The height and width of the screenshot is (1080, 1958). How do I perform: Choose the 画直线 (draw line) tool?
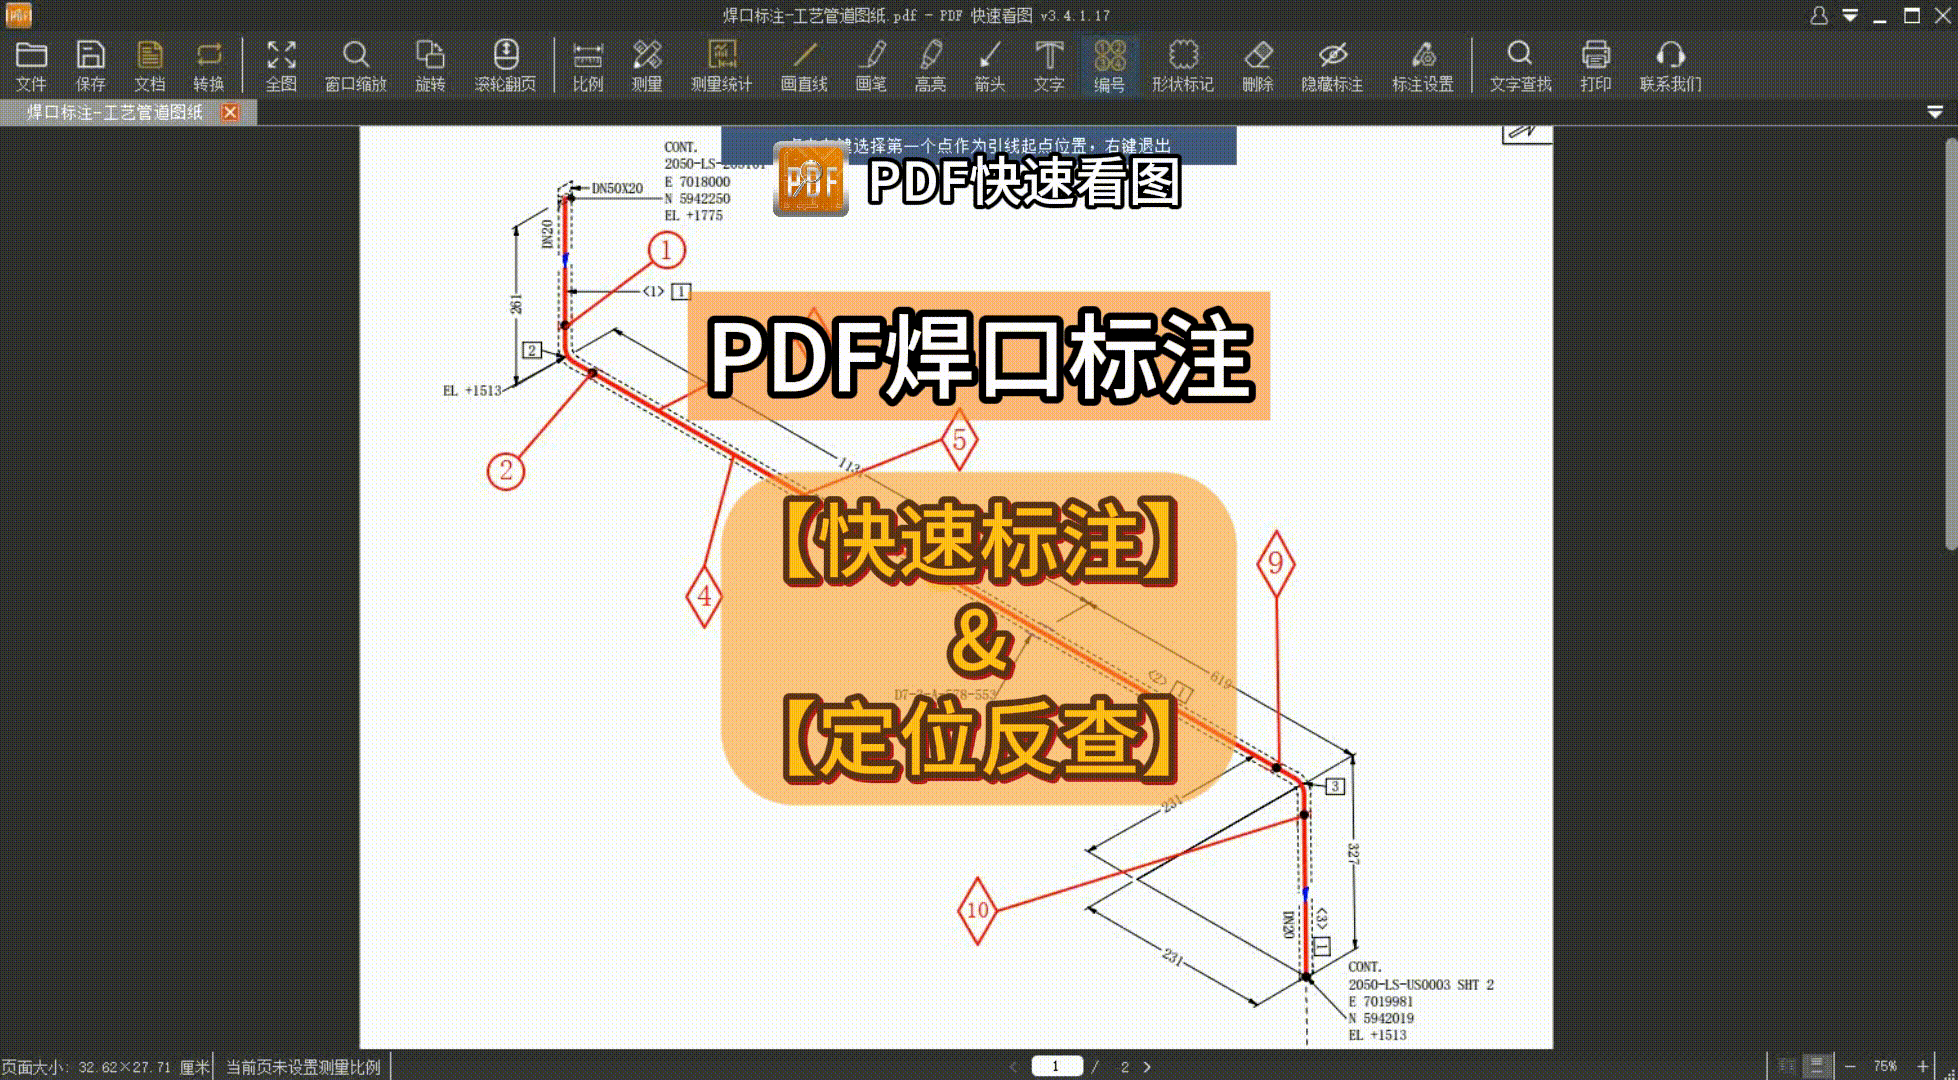pos(804,66)
